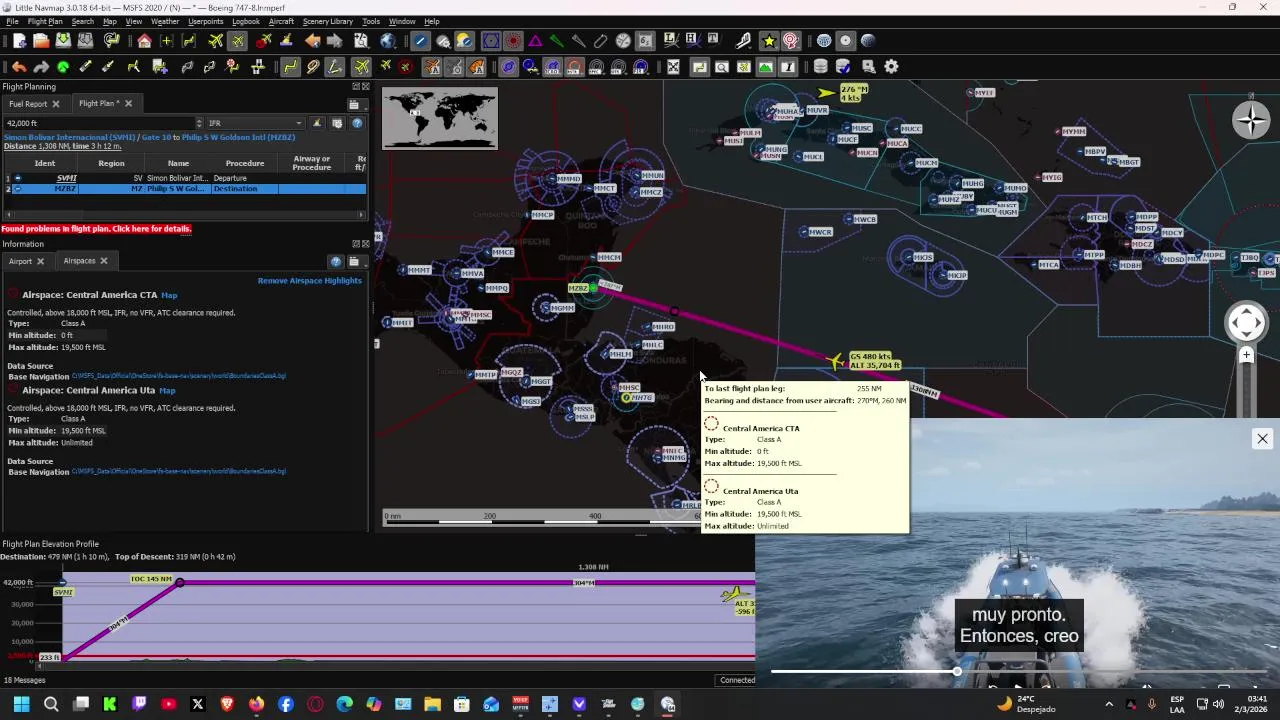Toggle the show user aircraft button
Screen dimensions: 1280x720
click(361, 67)
